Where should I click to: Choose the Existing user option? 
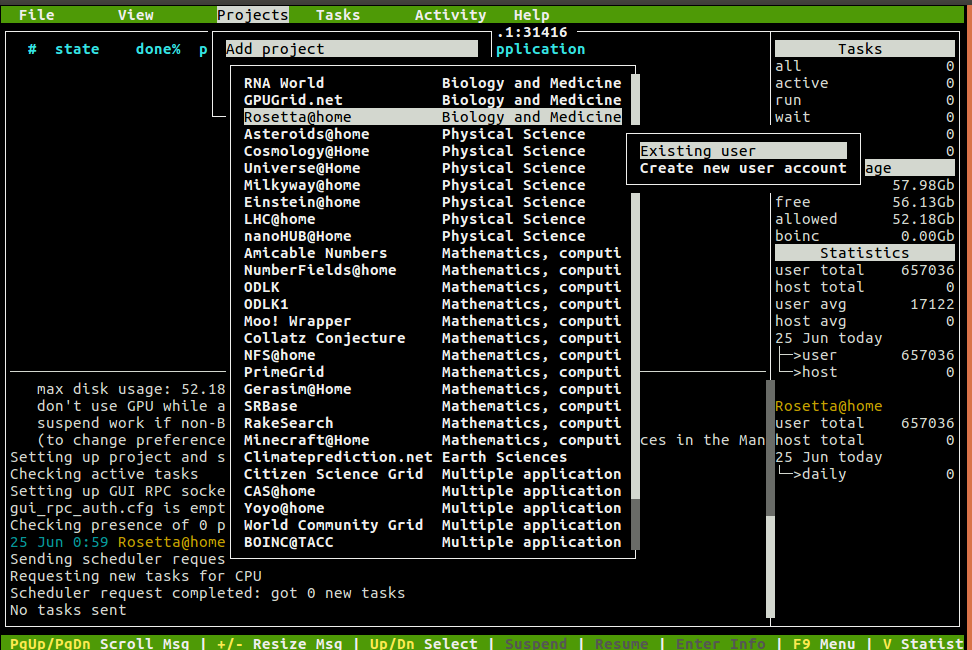[743, 151]
